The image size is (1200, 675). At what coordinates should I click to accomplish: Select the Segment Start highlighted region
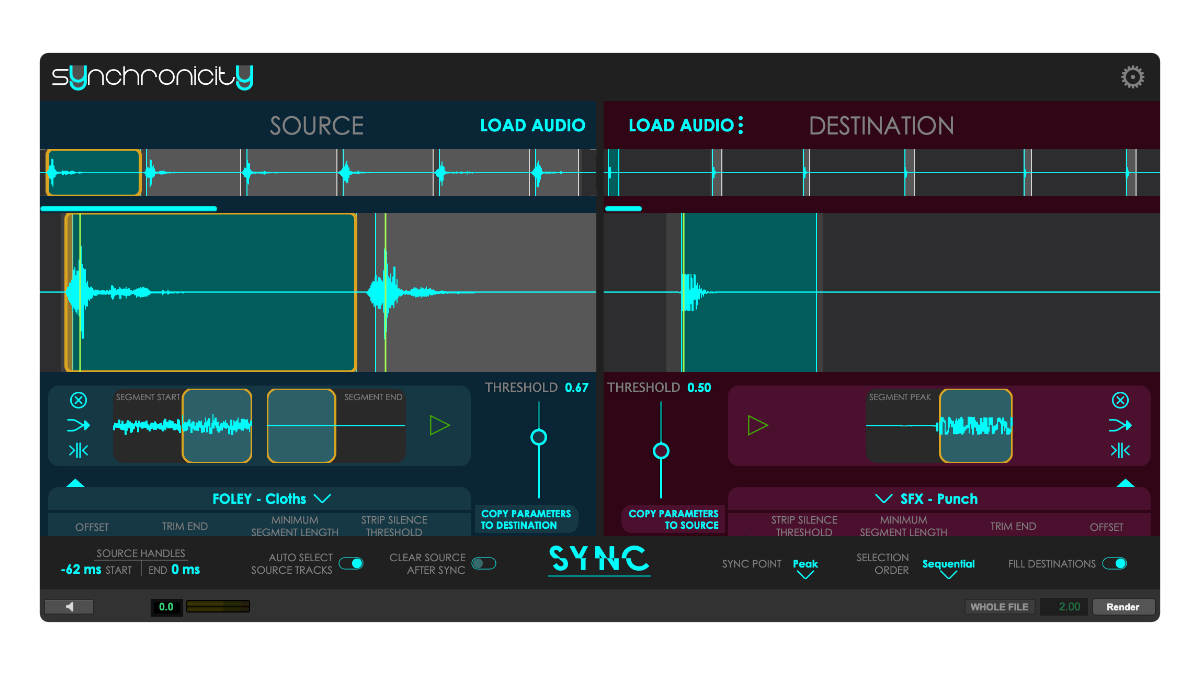[x=217, y=426]
